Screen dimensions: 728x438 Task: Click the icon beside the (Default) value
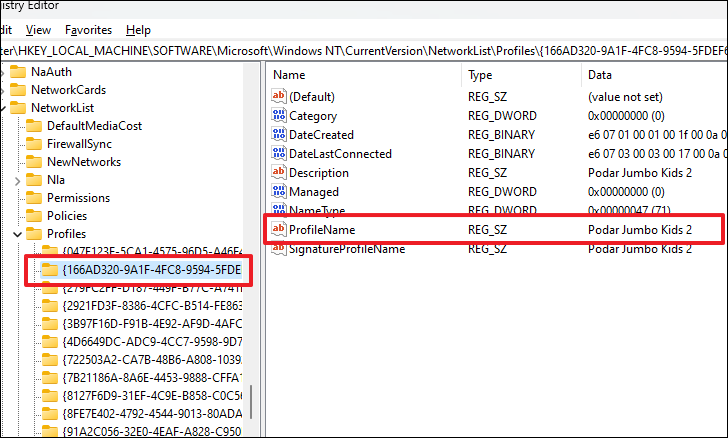point(279,97)
